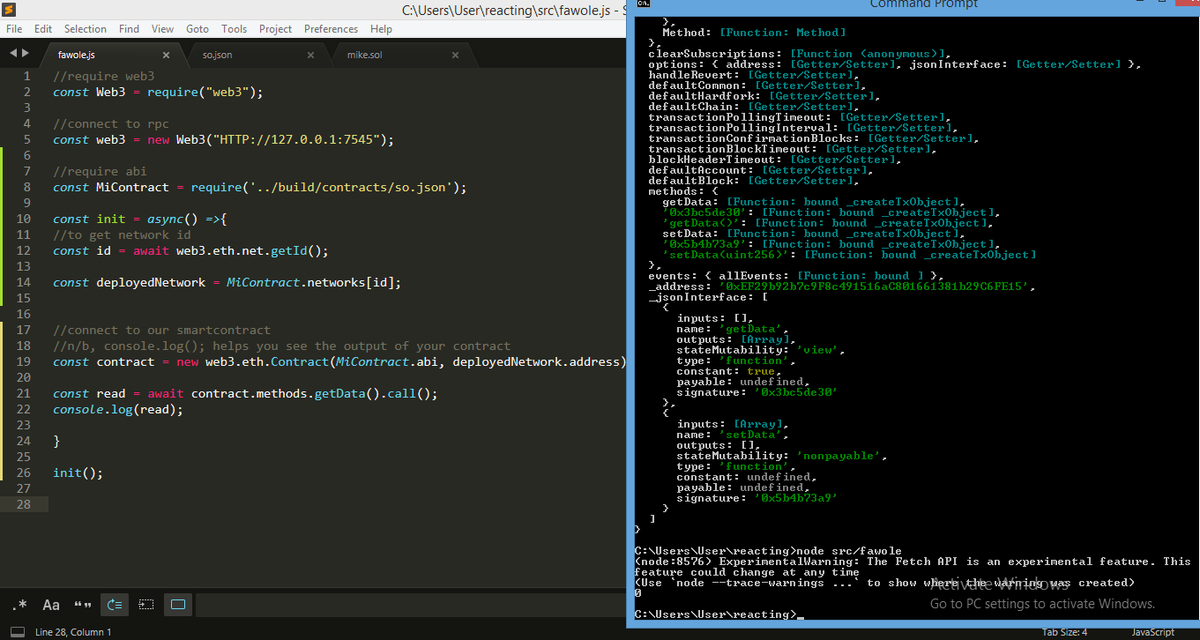Click 'Line 28, Column 1' status text
The image size is (1200, 640).
pos(73,632)
